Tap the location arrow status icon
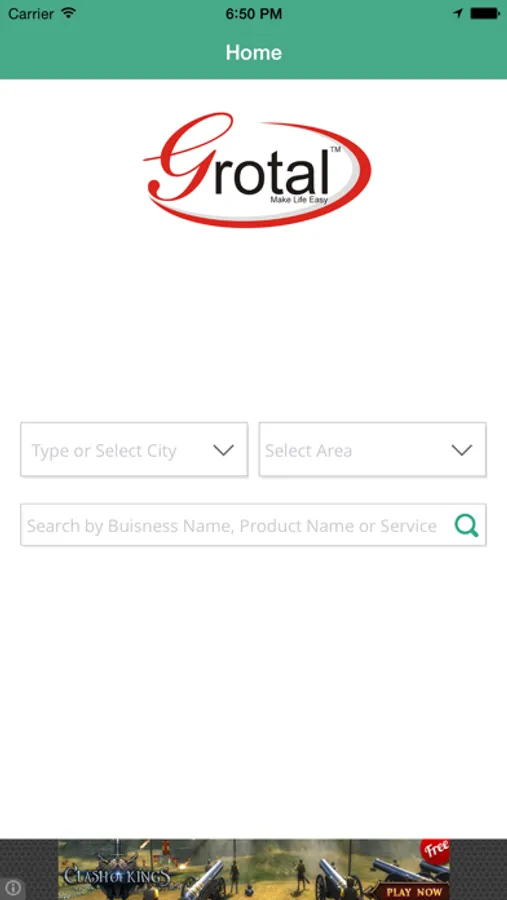 click(x=458, y=14)
